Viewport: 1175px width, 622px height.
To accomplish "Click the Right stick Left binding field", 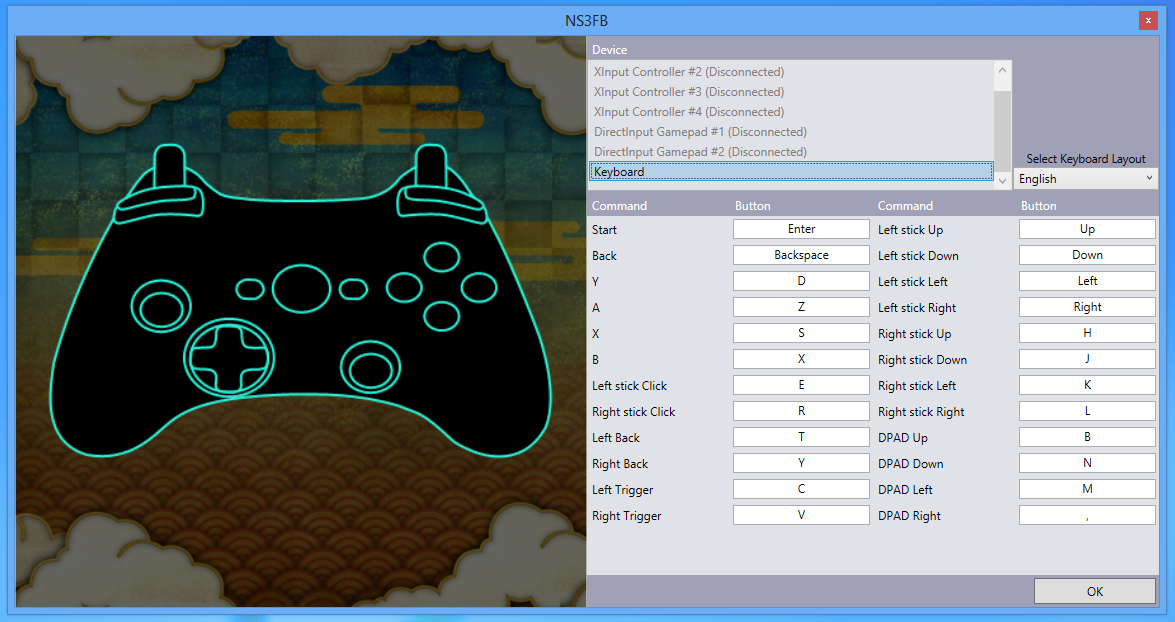I will pyautogui.click(x=1087, y=385).
